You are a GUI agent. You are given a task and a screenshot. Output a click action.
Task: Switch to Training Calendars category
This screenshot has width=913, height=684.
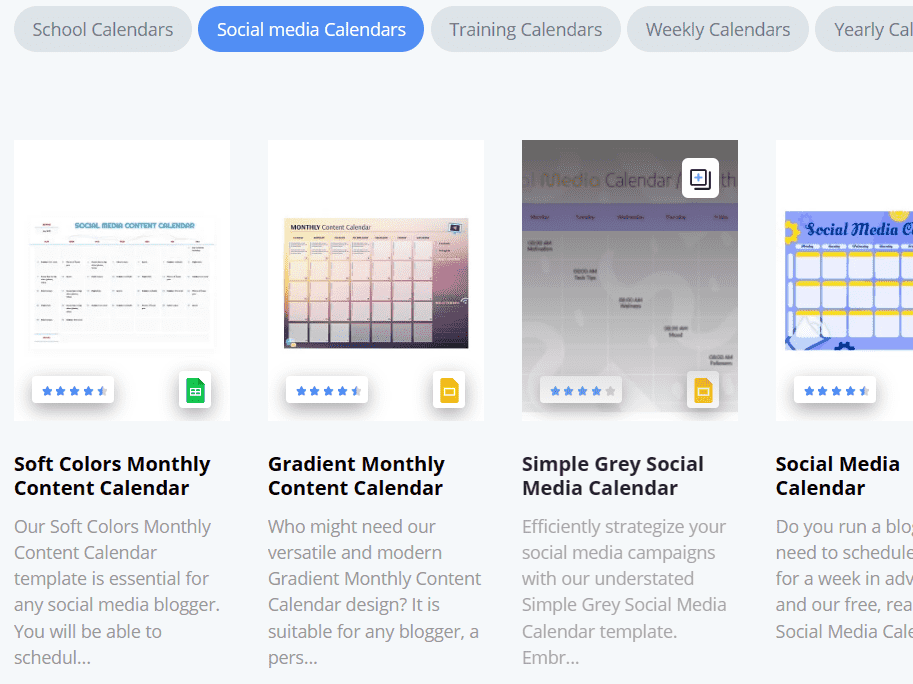(525, 29)
